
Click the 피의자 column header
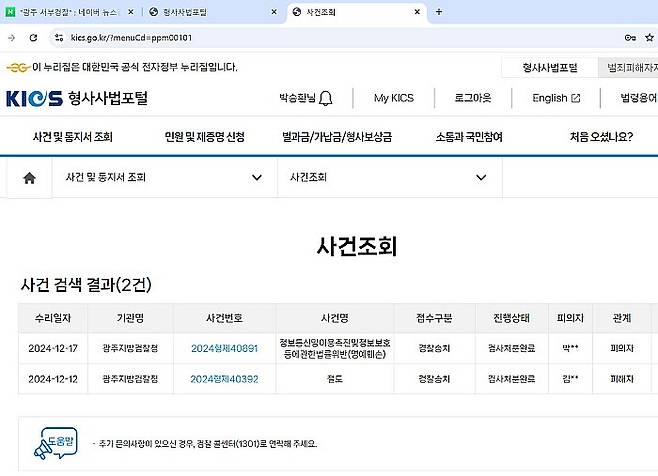point(570,318)
